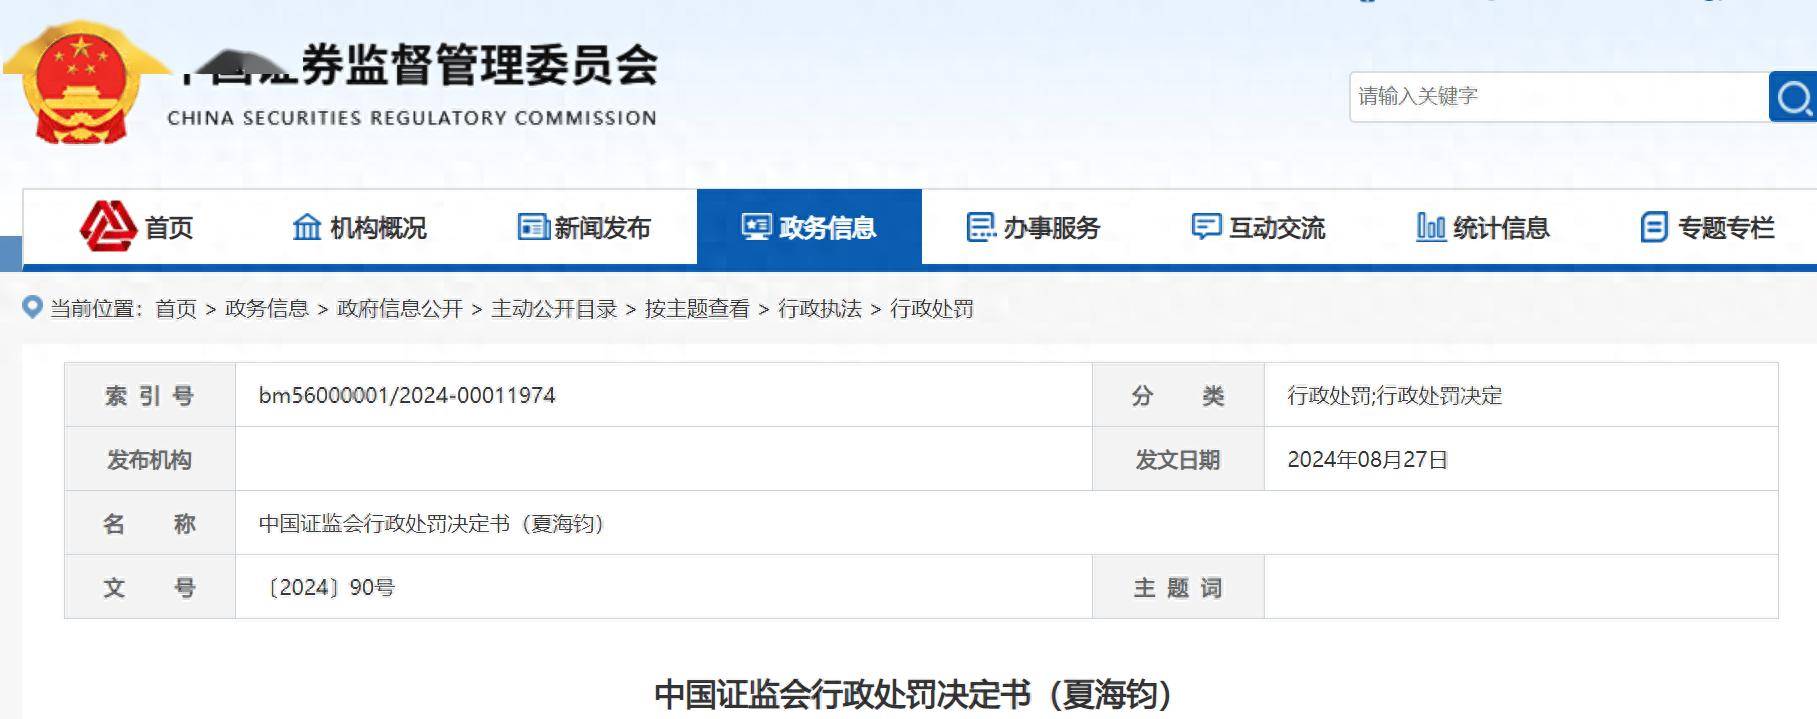Click the location pin icon in breadcrumb
This screenshot has width=1817, height=719.
point(33,307)
